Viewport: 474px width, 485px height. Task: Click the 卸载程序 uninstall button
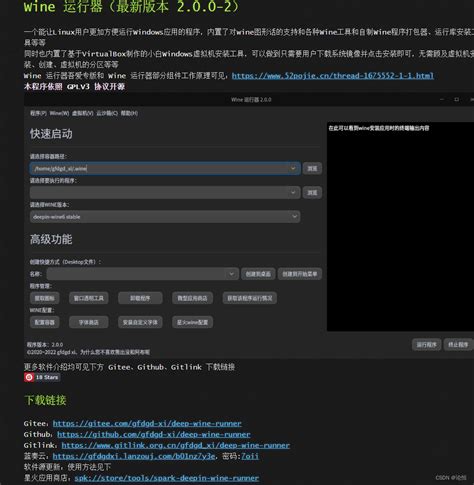[140, 298]
